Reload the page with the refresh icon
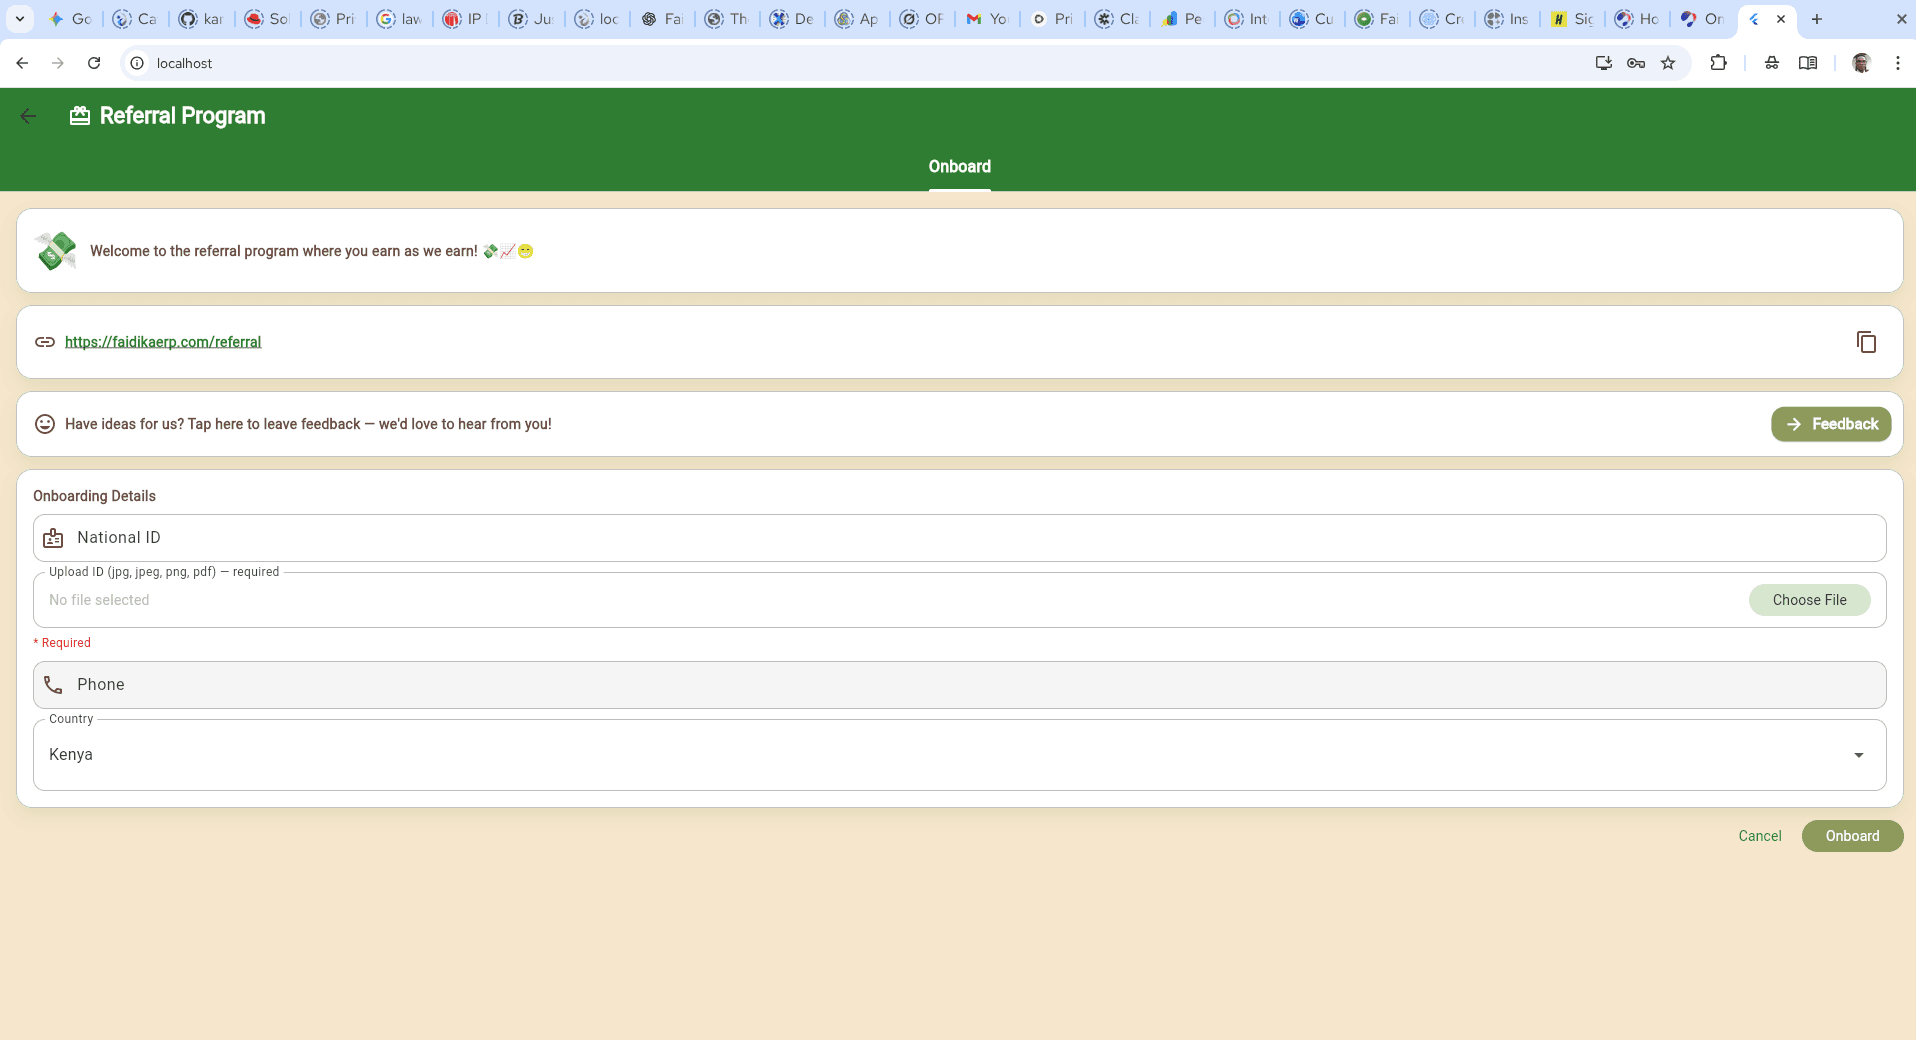 pos(94,63)
